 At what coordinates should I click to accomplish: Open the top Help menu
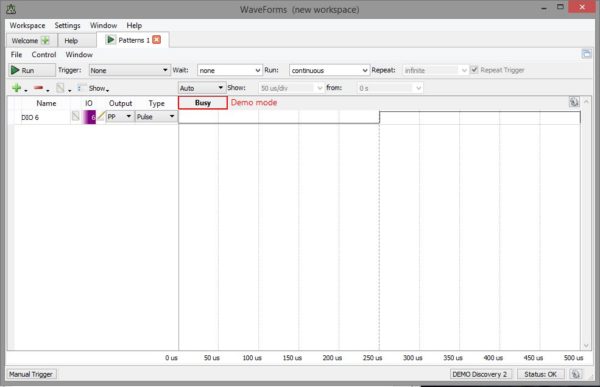point(134,26)
